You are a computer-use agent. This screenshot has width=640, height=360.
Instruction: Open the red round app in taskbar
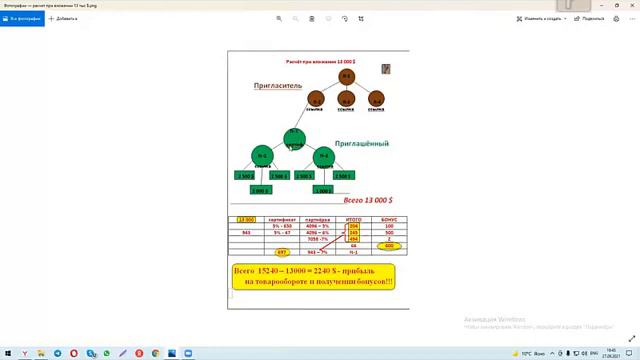tap(139, 353)
